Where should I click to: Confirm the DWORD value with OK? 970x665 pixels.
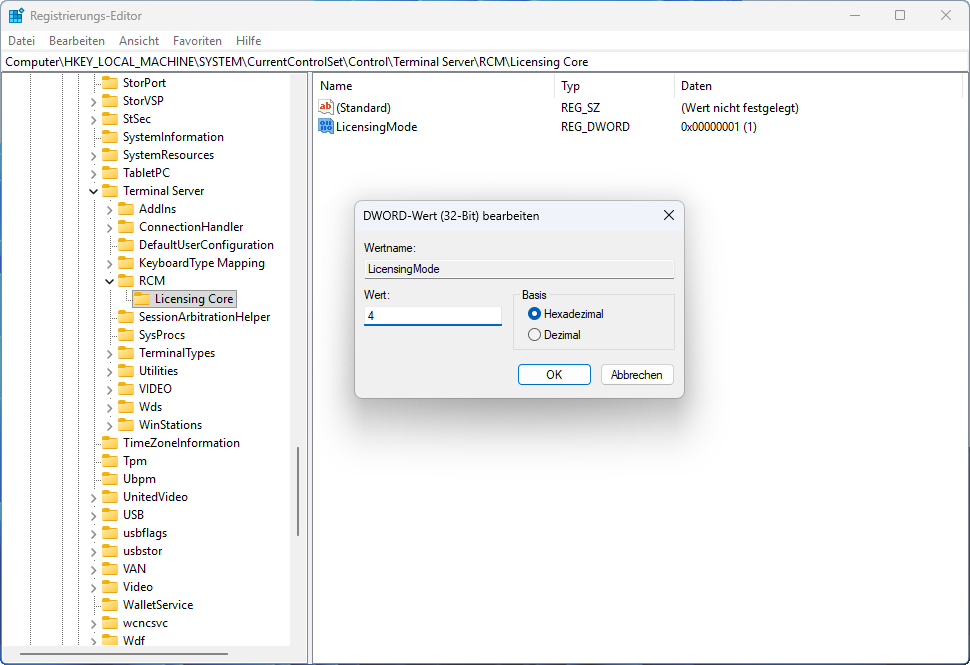[554, 374]
